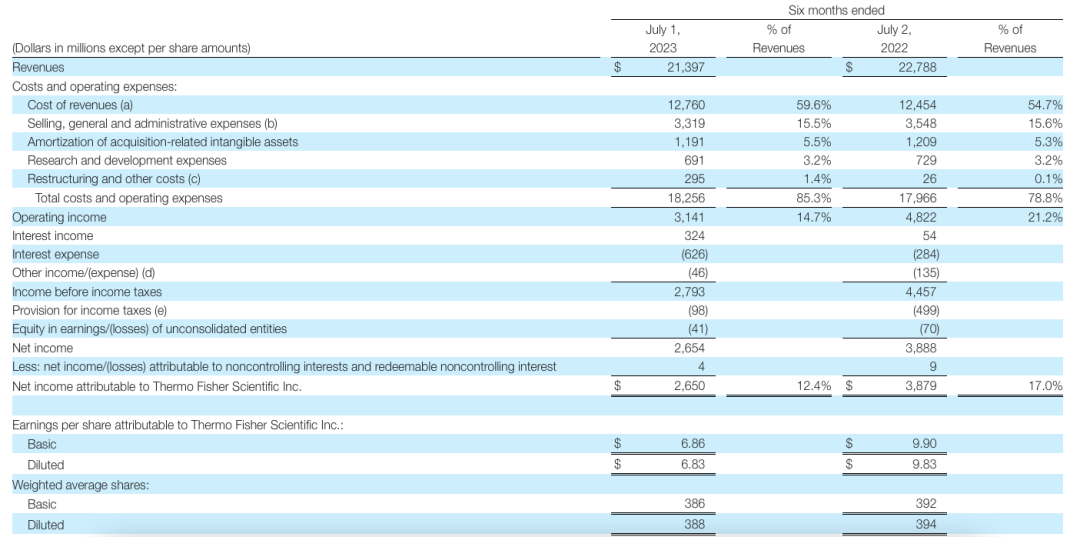
Task: Click the 2023 diluted EPS value 6.83
Action: coord(694,465)
